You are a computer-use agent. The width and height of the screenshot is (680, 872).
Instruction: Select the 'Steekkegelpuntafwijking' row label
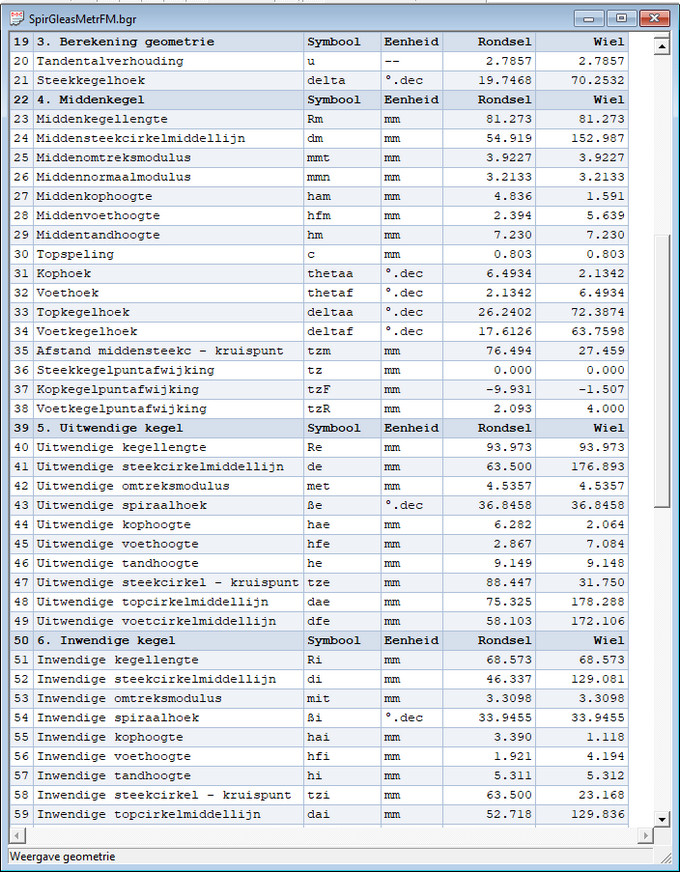126,370
